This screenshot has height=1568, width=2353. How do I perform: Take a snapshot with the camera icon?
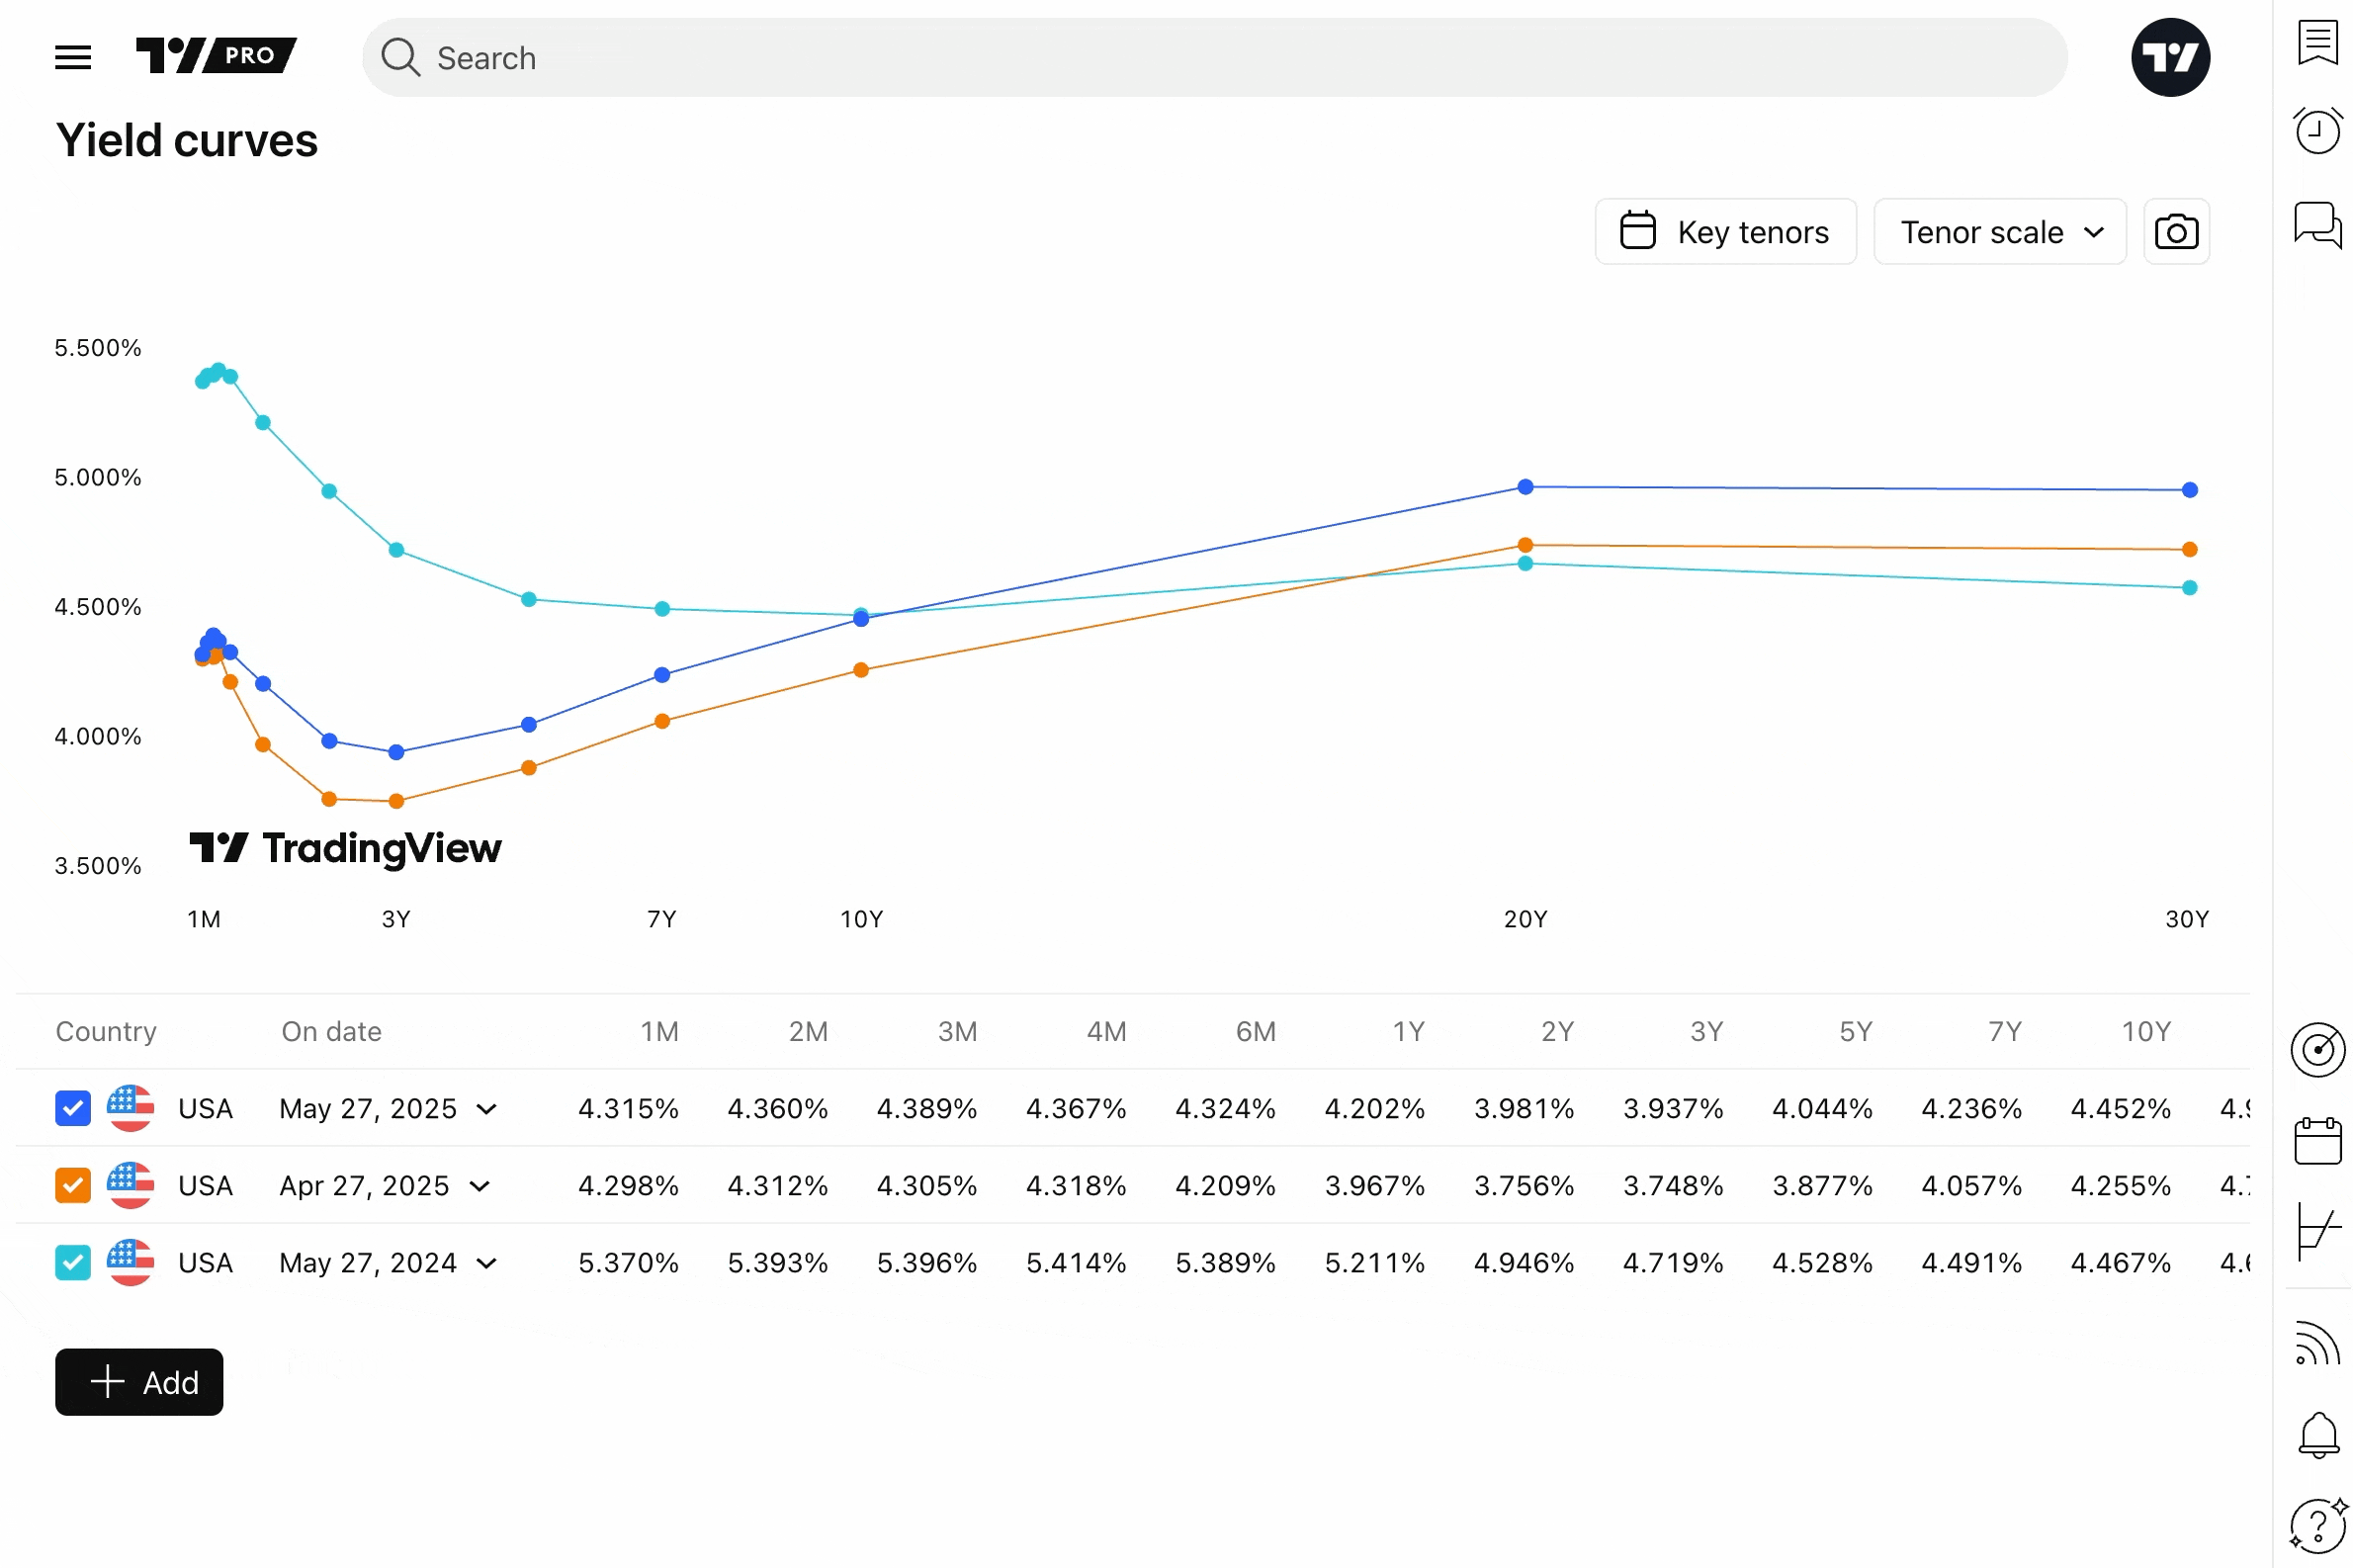pos(2175,232)
